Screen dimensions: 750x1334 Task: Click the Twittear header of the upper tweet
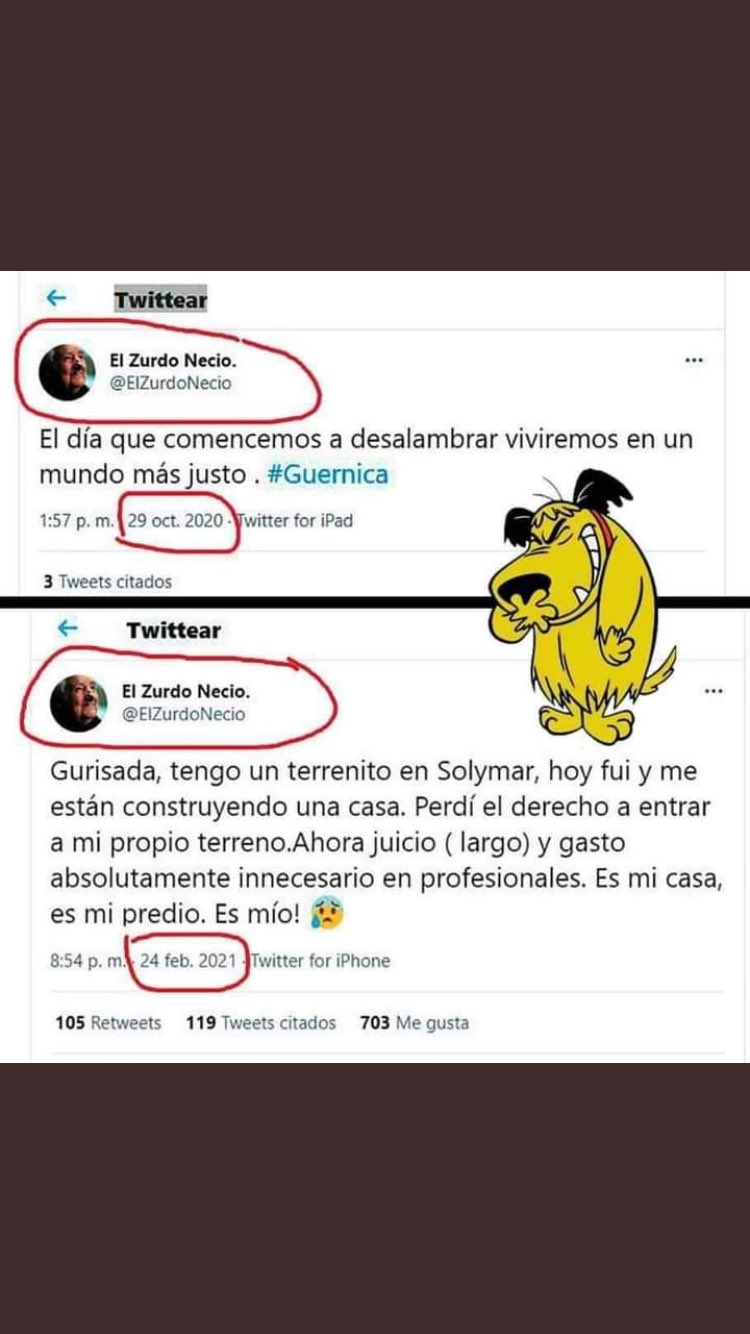tap(161, 300)
